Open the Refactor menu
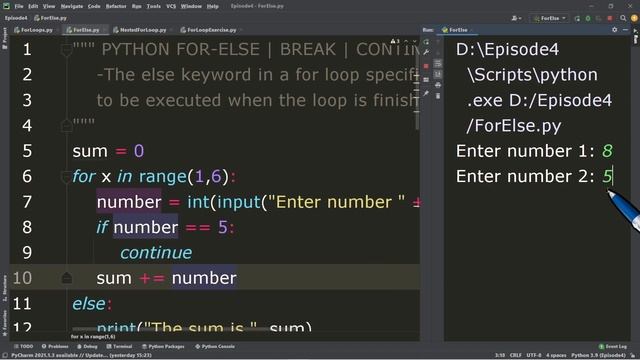Image resolution: width=640 pixels, height=360 pixels. 116,6
